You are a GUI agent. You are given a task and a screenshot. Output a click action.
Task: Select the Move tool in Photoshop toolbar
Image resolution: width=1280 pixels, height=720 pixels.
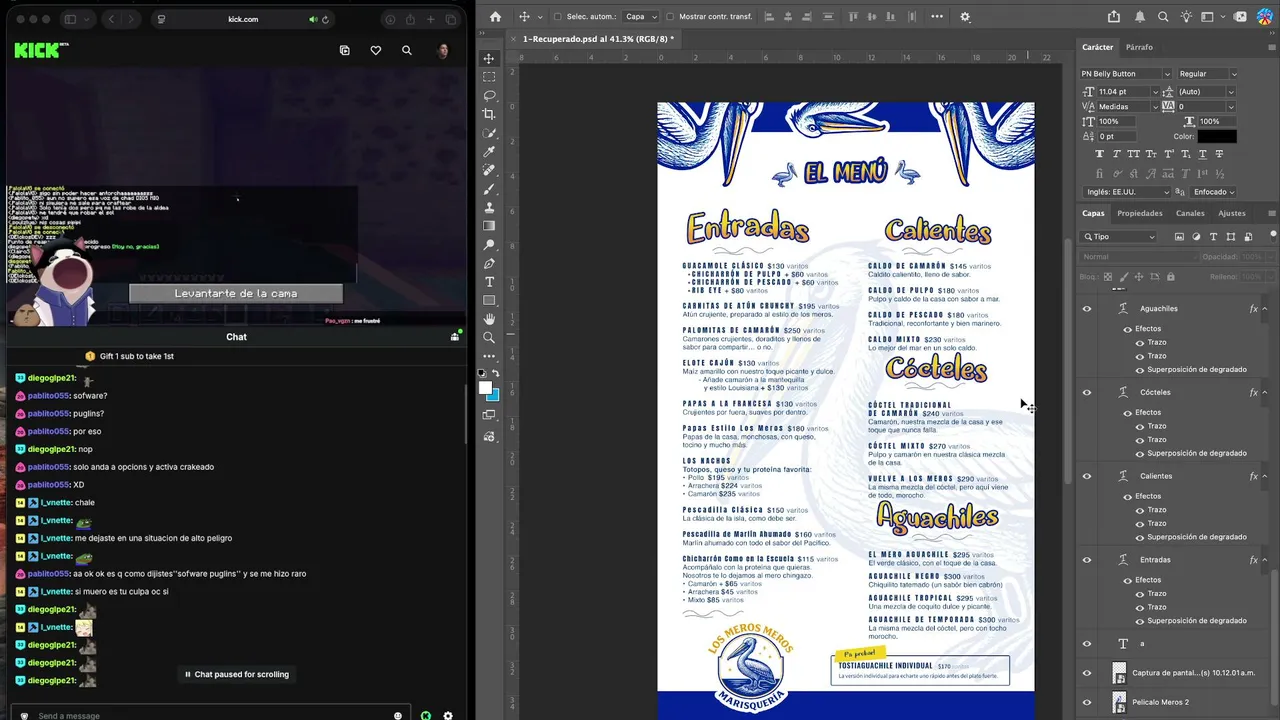pos(489,58)
